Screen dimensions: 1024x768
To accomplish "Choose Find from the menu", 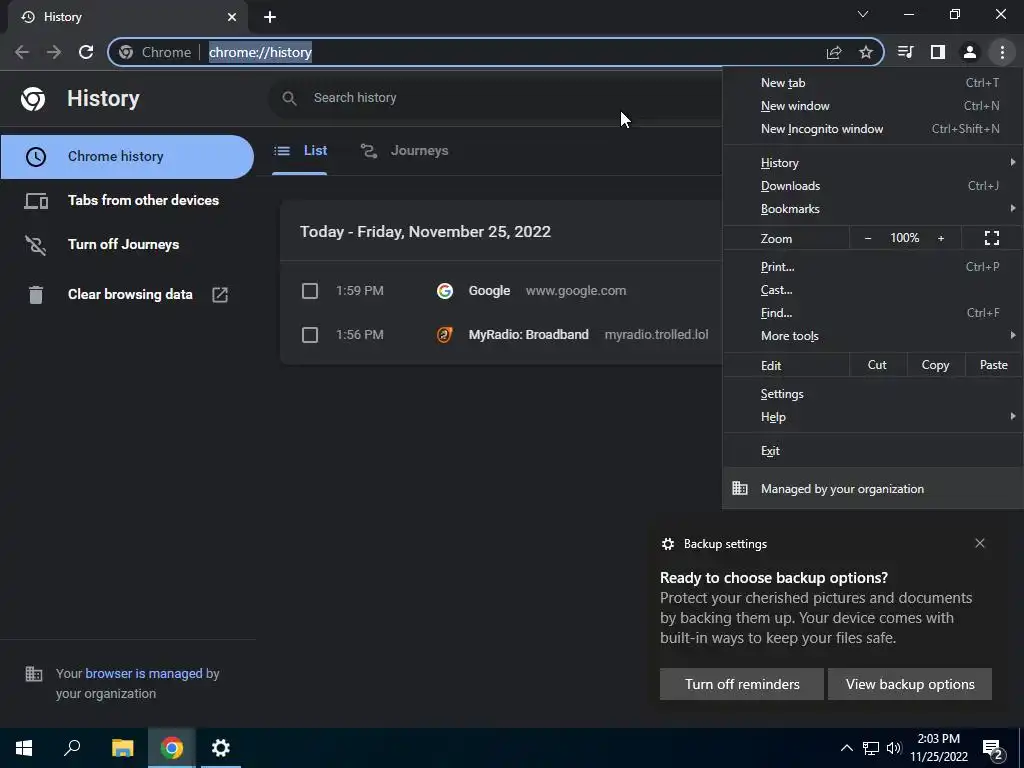I will tap(873, 313).
